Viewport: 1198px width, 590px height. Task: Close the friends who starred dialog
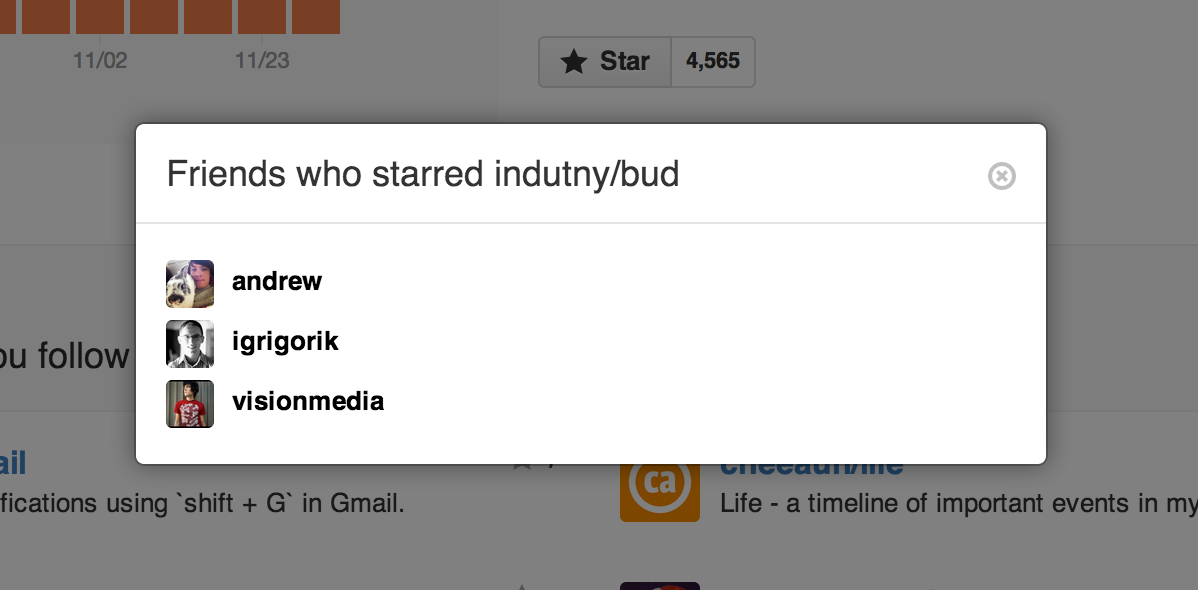[x=1001, y=176]
